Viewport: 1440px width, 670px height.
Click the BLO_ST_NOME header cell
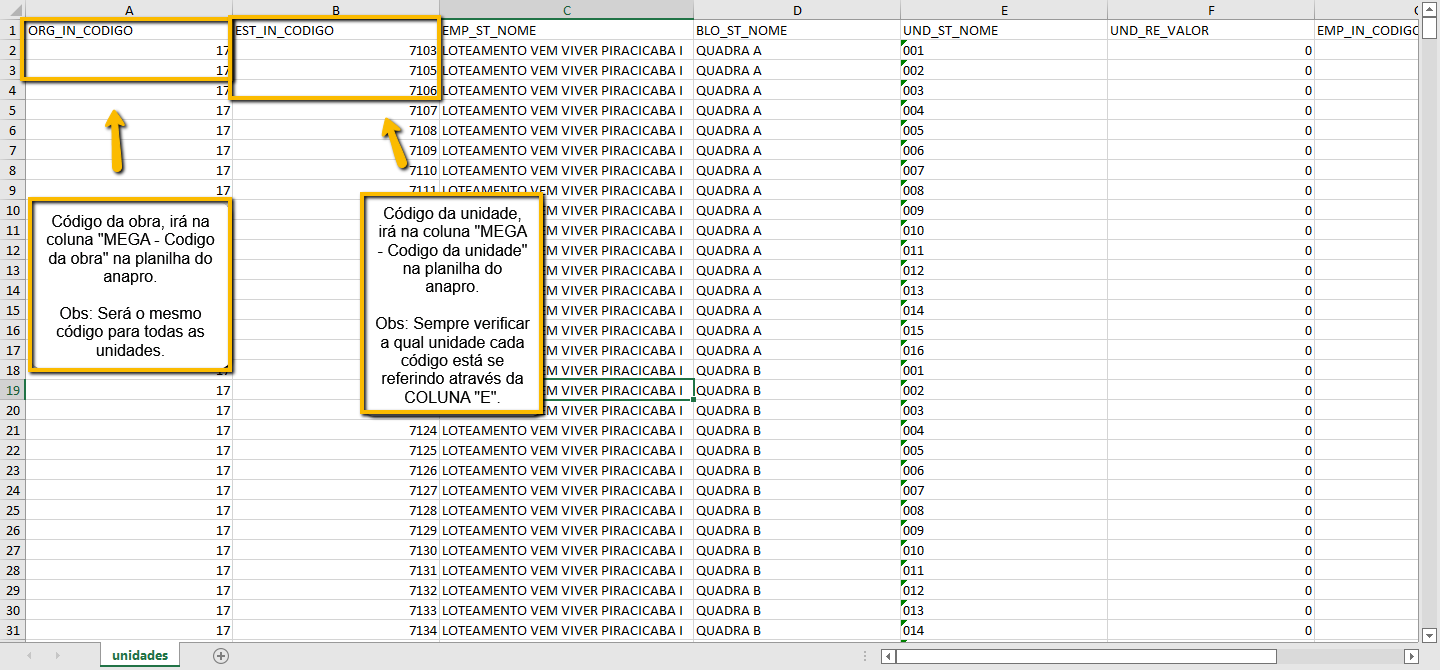pyautogui.click(x=797, y=30)
